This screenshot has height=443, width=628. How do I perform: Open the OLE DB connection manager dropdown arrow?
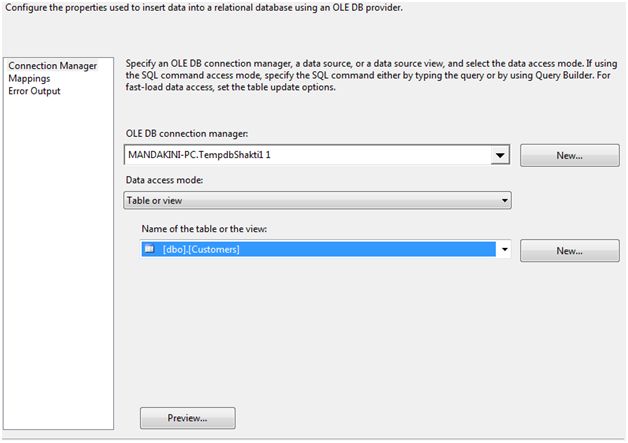[x=501, y=156]
